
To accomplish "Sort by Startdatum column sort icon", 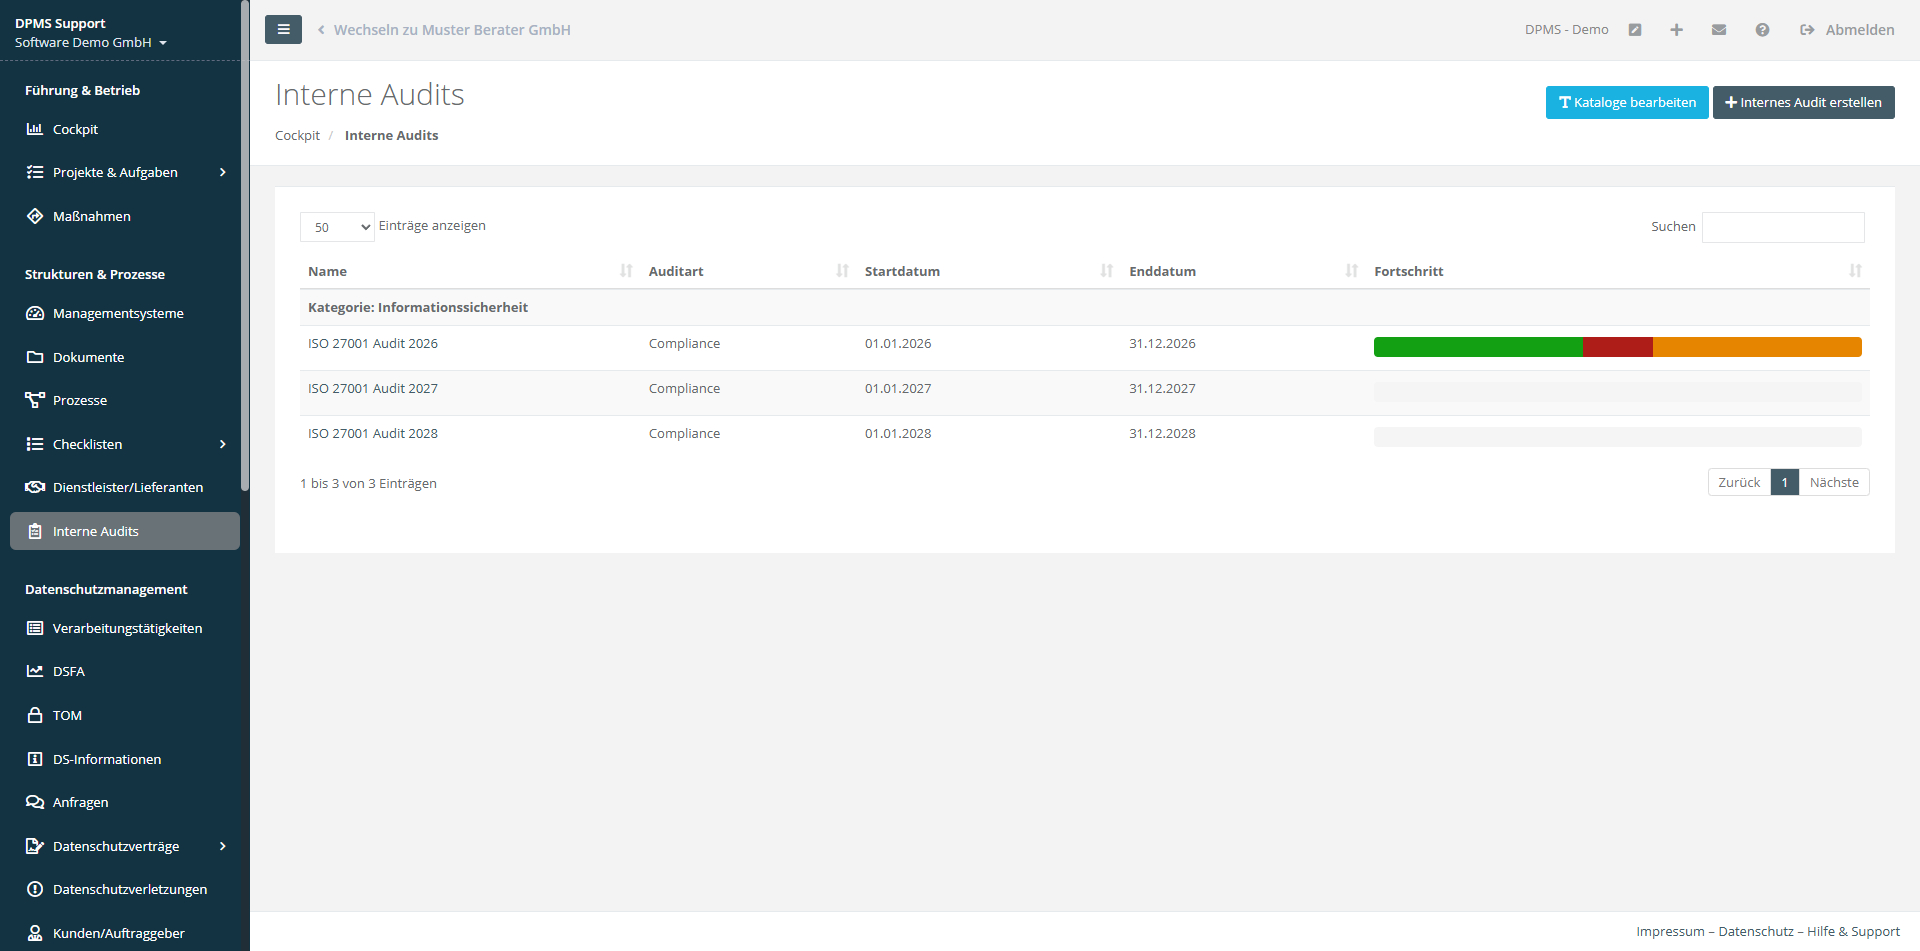I will [x=1106, y=271].
